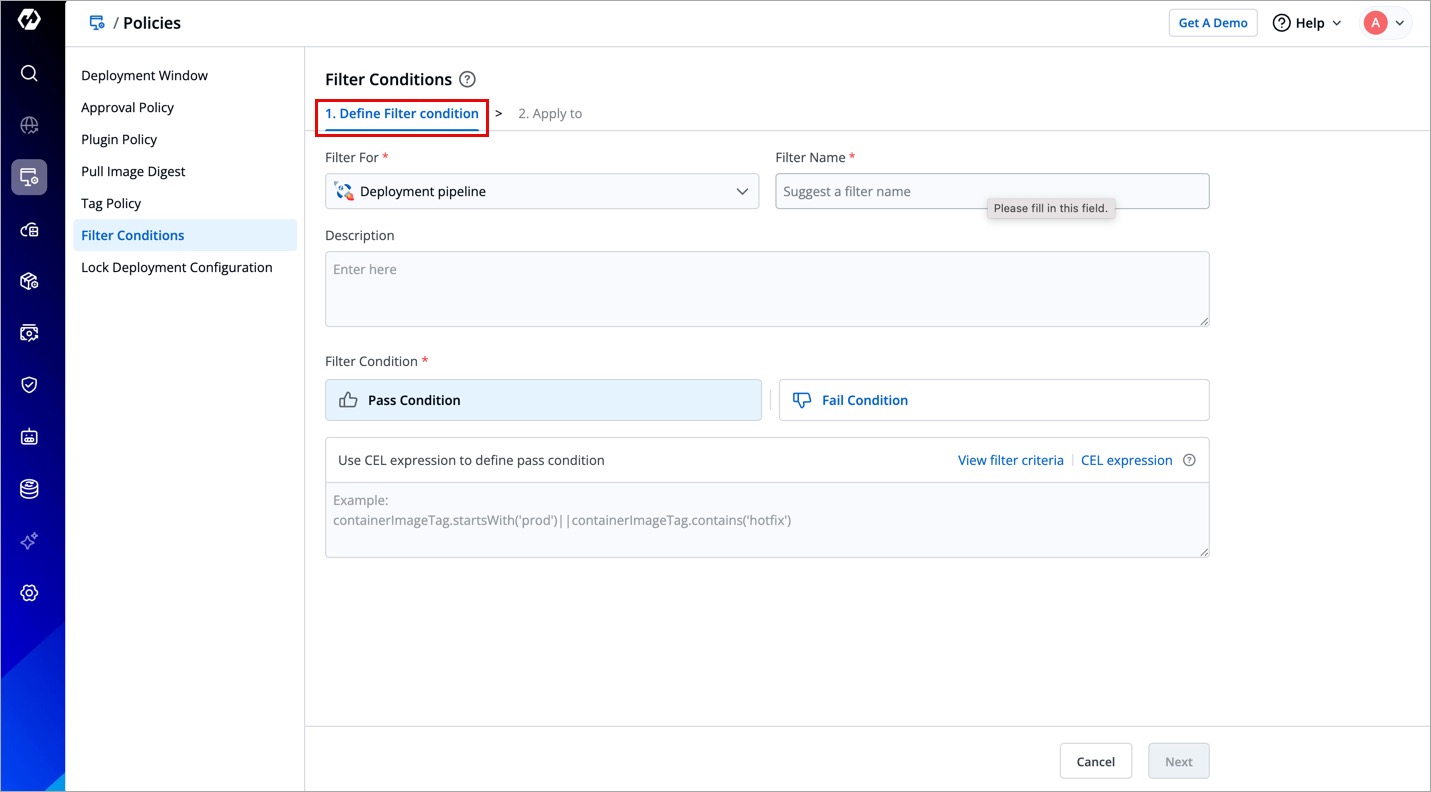Click the Get A Demo button

tap(1212, 23)
